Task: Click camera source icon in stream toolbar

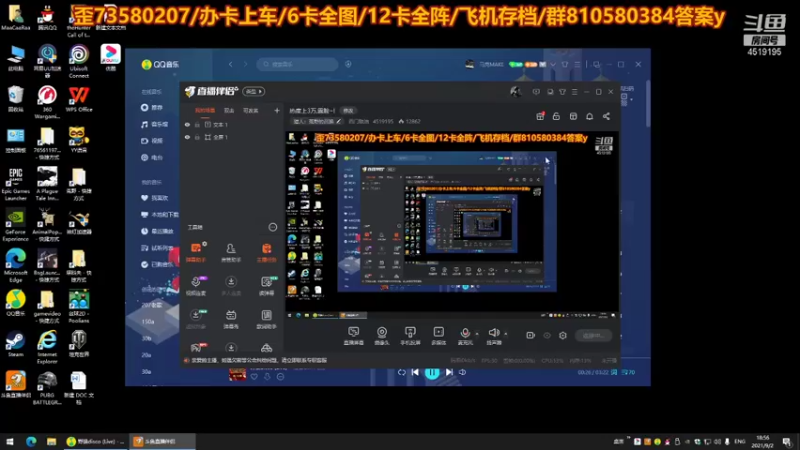Action: point(382,335)
